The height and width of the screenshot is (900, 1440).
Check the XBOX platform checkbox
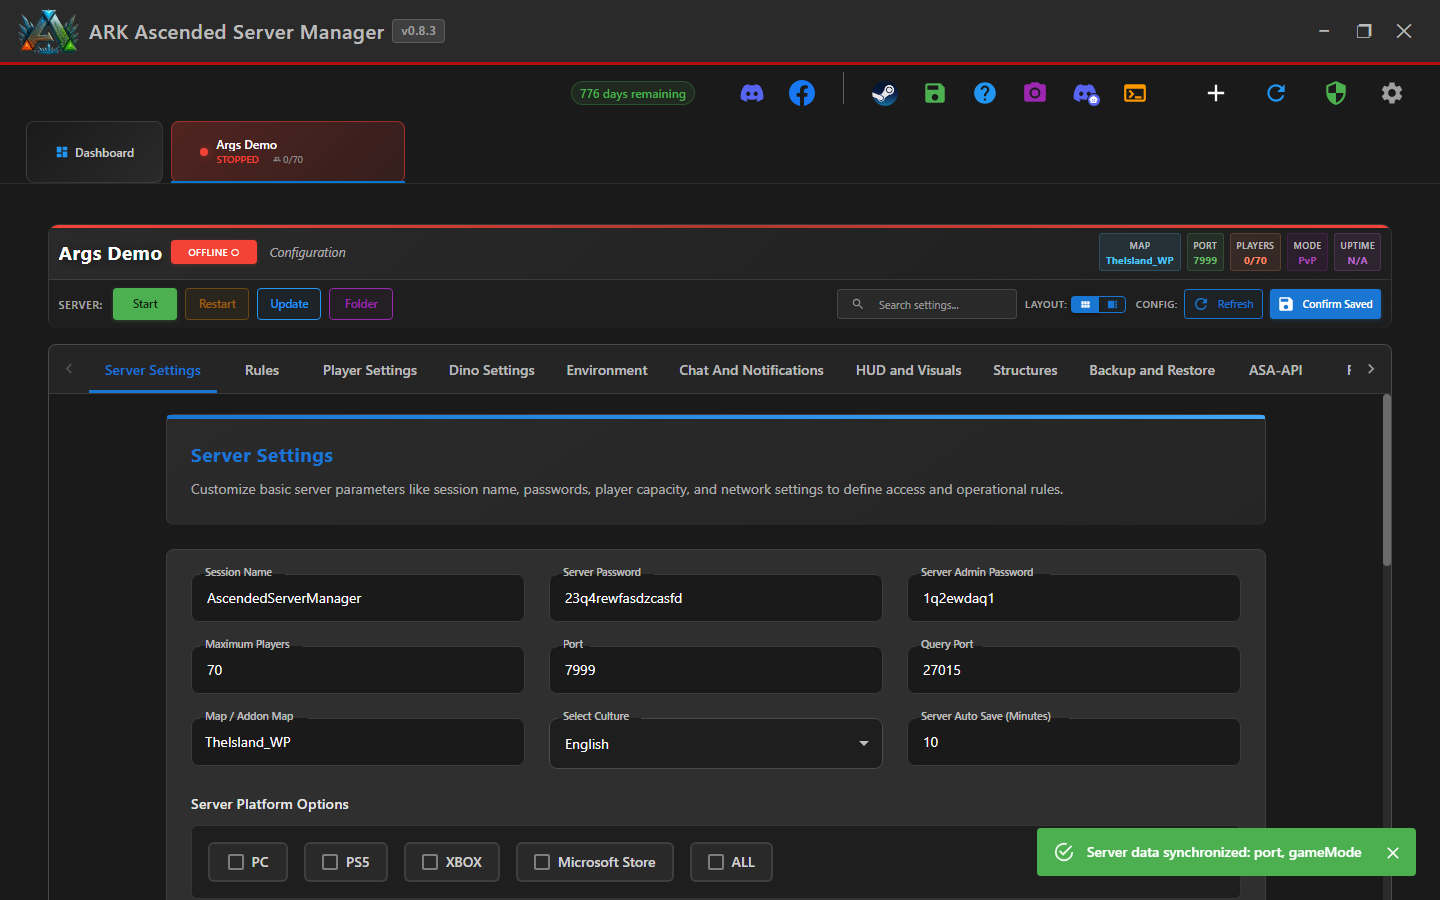pos(430,862)
